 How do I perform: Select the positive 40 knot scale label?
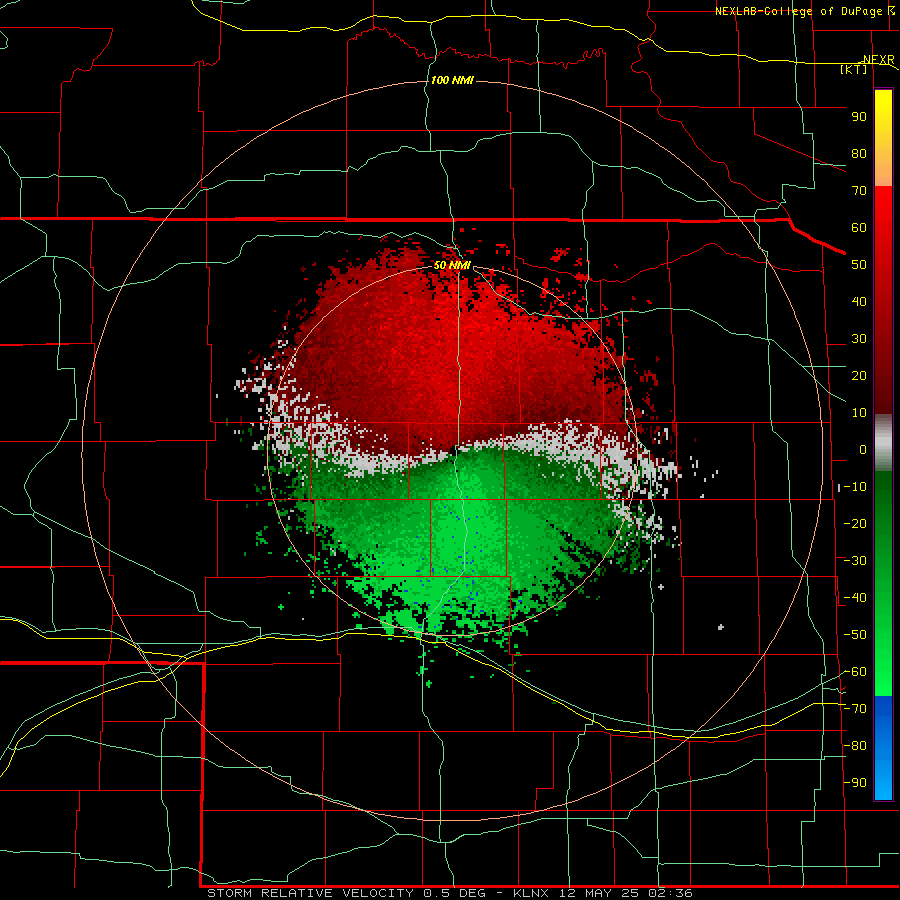pyautogui.click(x=859, y=301)
